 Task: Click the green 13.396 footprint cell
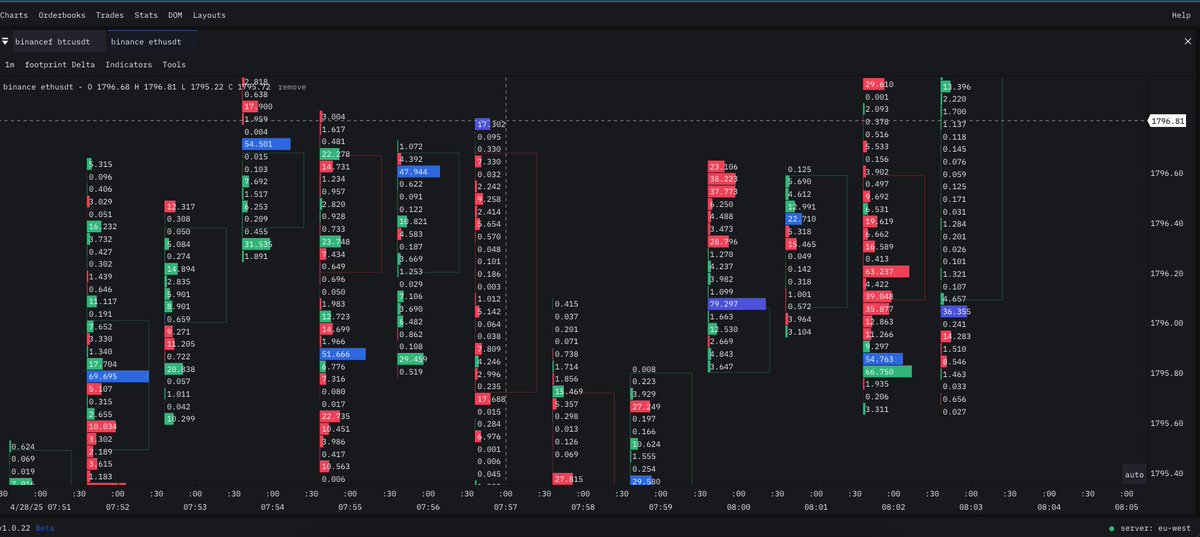click(x=957, y=86)
